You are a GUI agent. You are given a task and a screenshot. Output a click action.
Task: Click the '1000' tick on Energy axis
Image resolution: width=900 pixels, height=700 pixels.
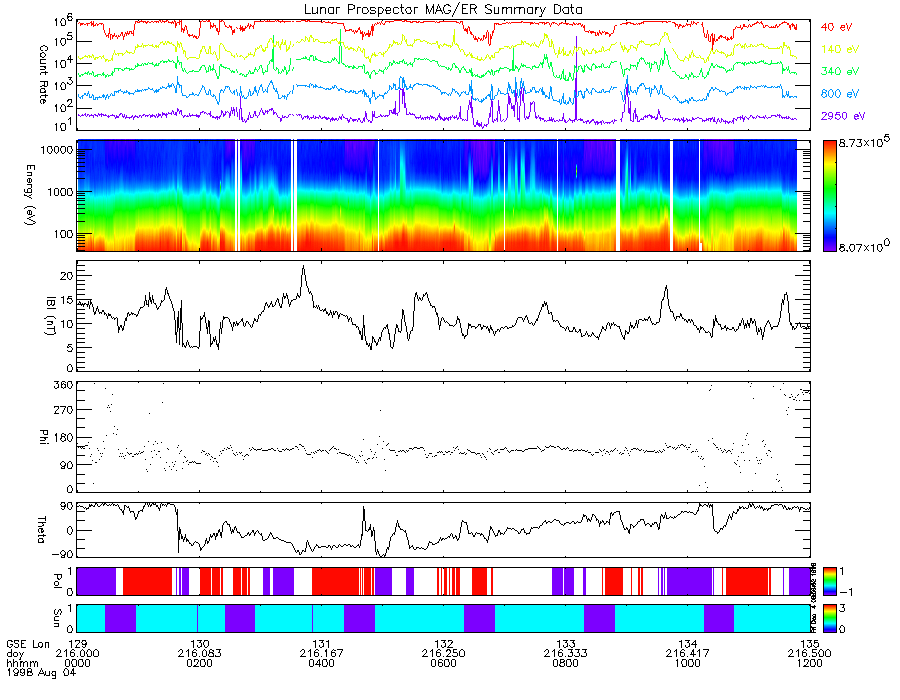tap(60, 192)
